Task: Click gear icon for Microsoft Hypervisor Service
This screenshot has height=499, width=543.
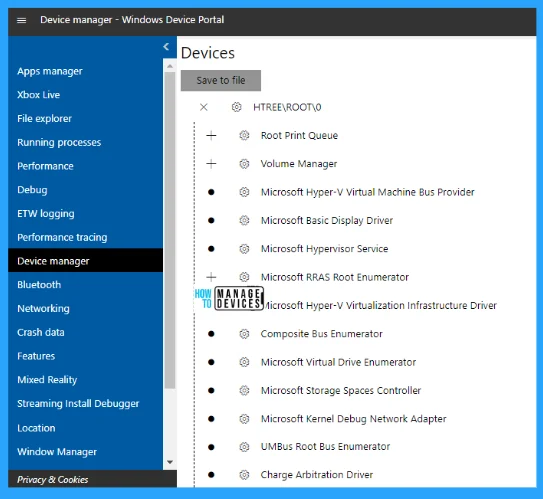Action: pyautogui.click(x=244, y=249)
